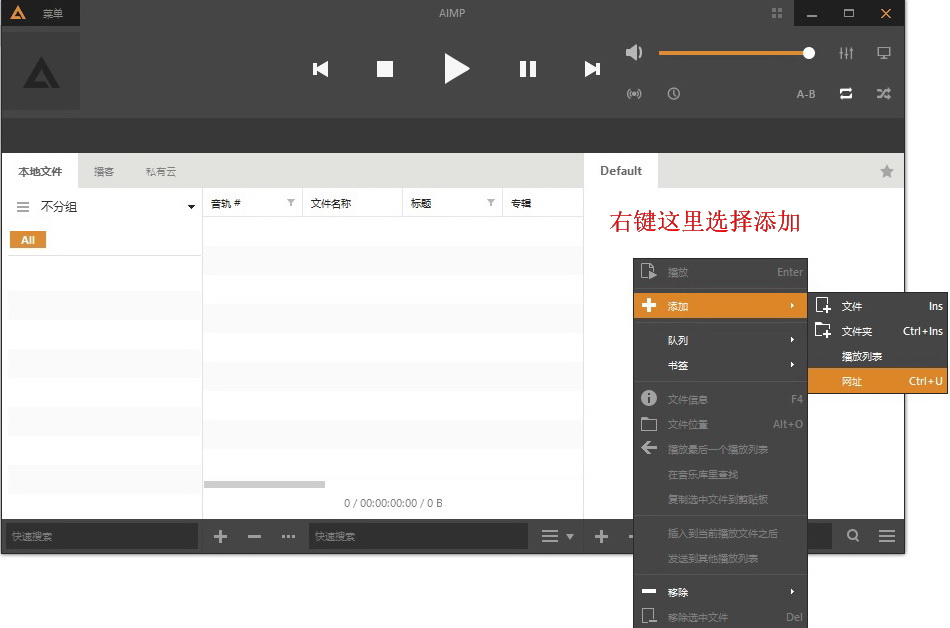The width and height of the screenshot is (950, 628).
Task: Open the sleep timer clock icon
Action: 673,93
